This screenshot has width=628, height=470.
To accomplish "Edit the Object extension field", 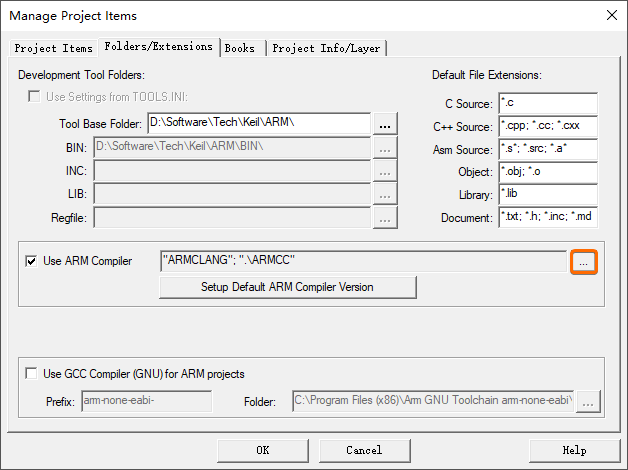I will [x=548, y=172].
